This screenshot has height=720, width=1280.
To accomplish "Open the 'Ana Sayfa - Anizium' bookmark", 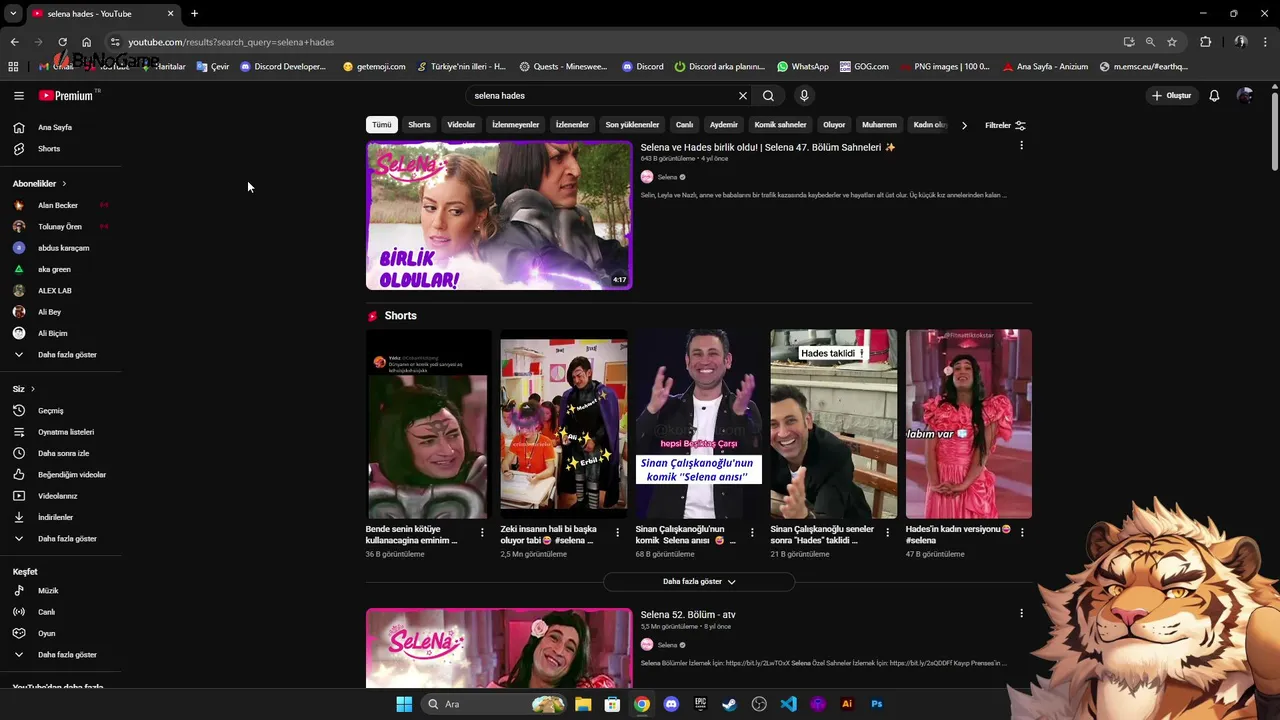I will coord(1045,67).
